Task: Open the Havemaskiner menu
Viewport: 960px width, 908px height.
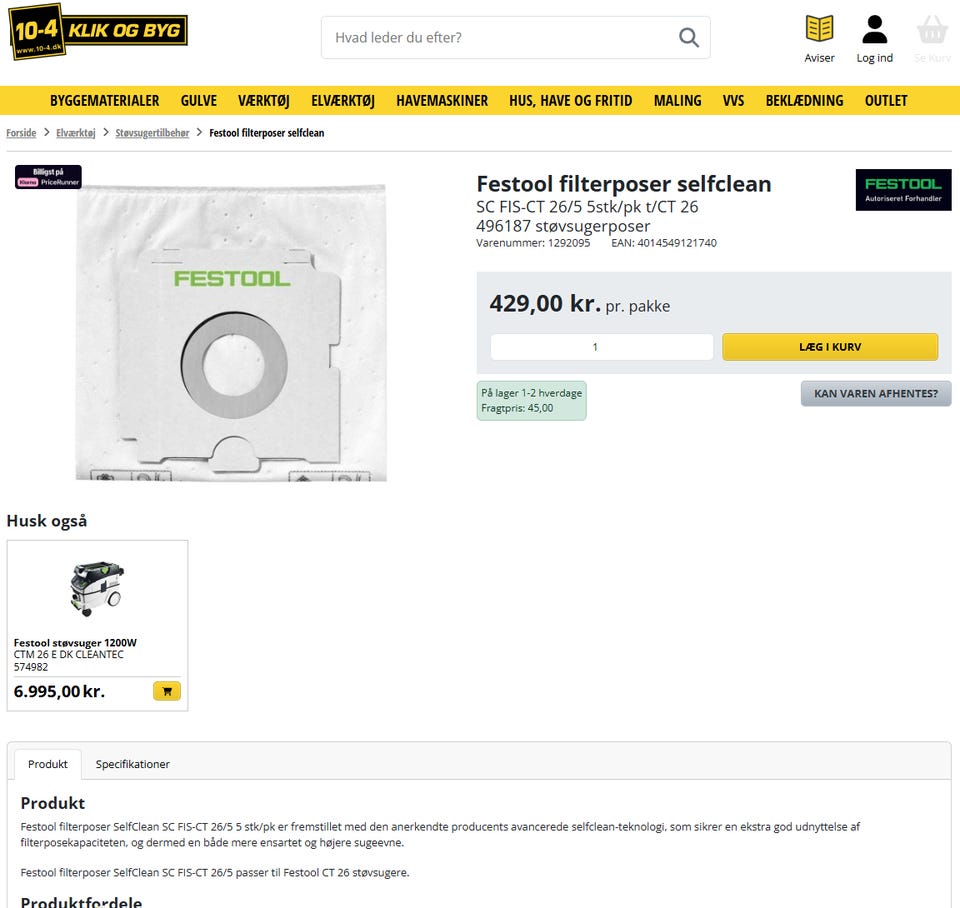Action: (x=442, y=101)
